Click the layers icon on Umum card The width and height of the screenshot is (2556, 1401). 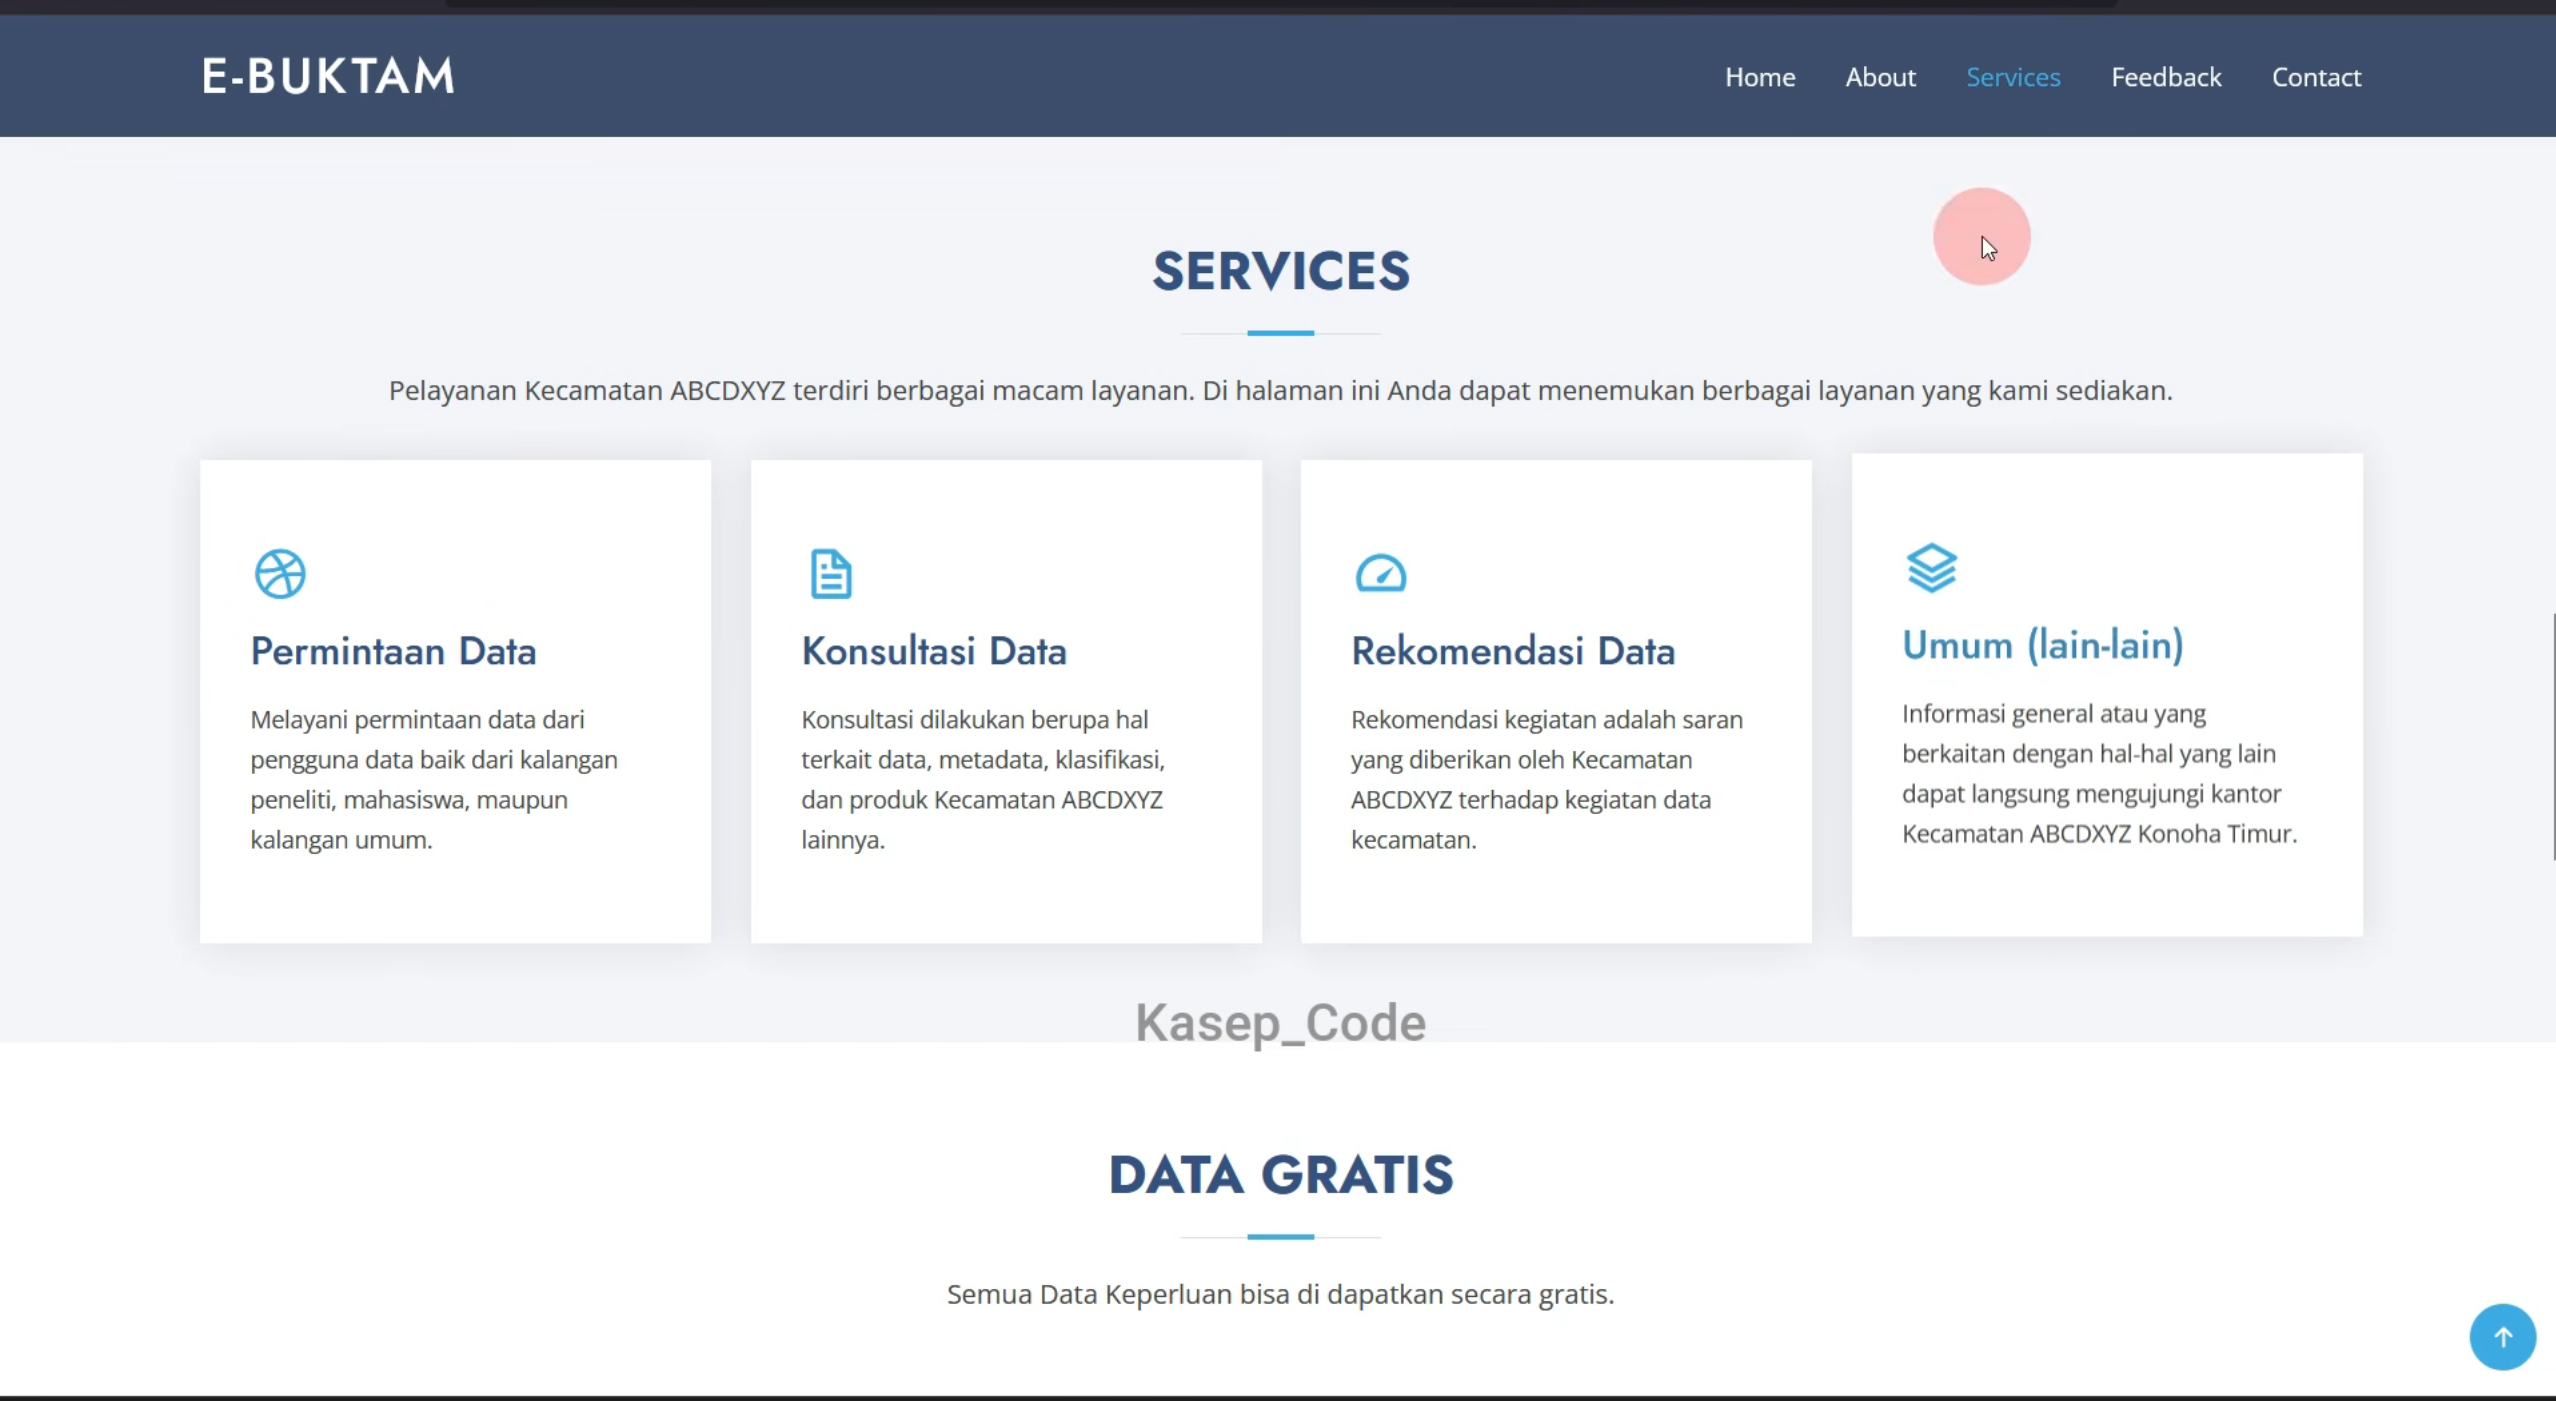1931,568
